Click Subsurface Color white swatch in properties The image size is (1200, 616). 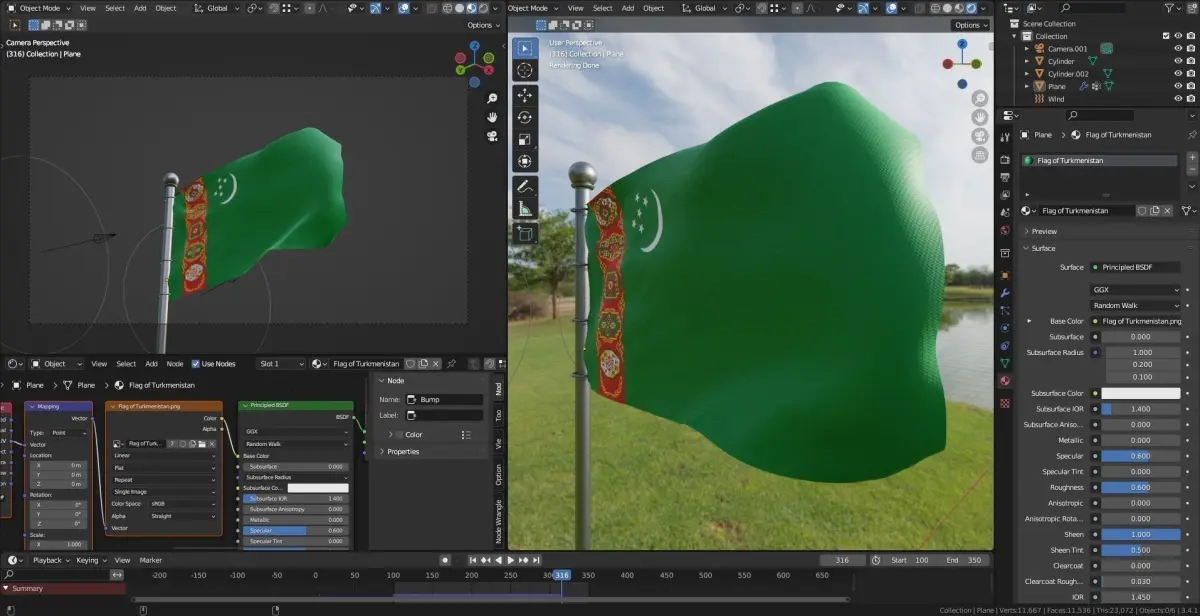pos(1141,393)
